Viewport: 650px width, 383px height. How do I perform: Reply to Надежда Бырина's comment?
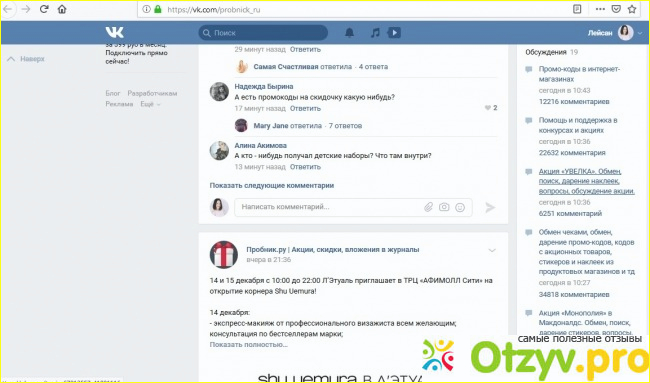pyautogui.click(x=305, y=108)
